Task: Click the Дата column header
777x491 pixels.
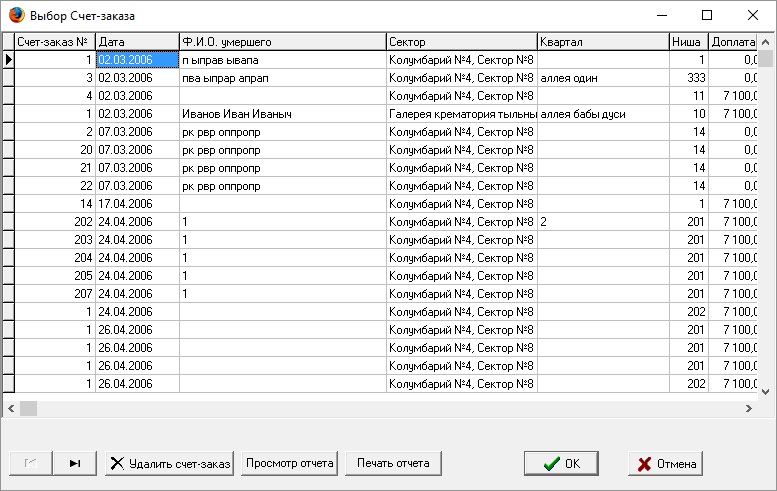Action: click(x=137, y=42)
